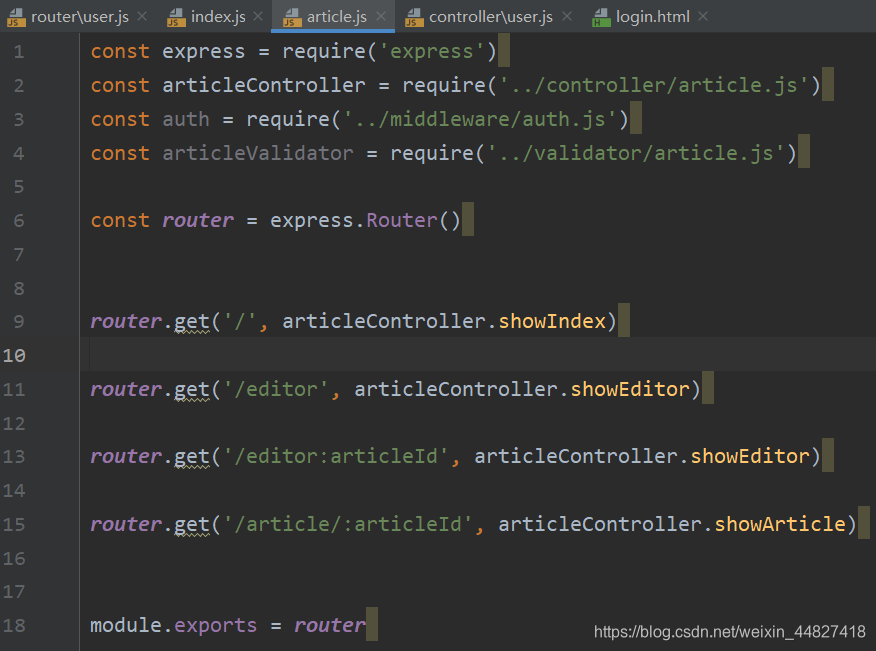Close the article.js tab
Viewport: 876px width, 651px height.
pos(380,16)
